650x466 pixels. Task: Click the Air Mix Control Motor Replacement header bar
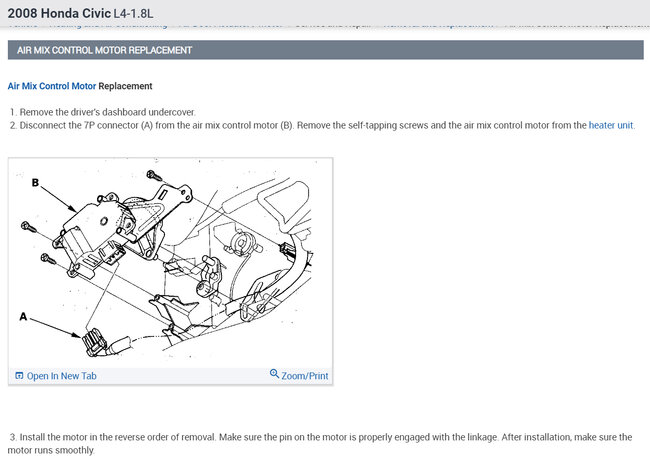pyautogui.click(x=325, y=50)
